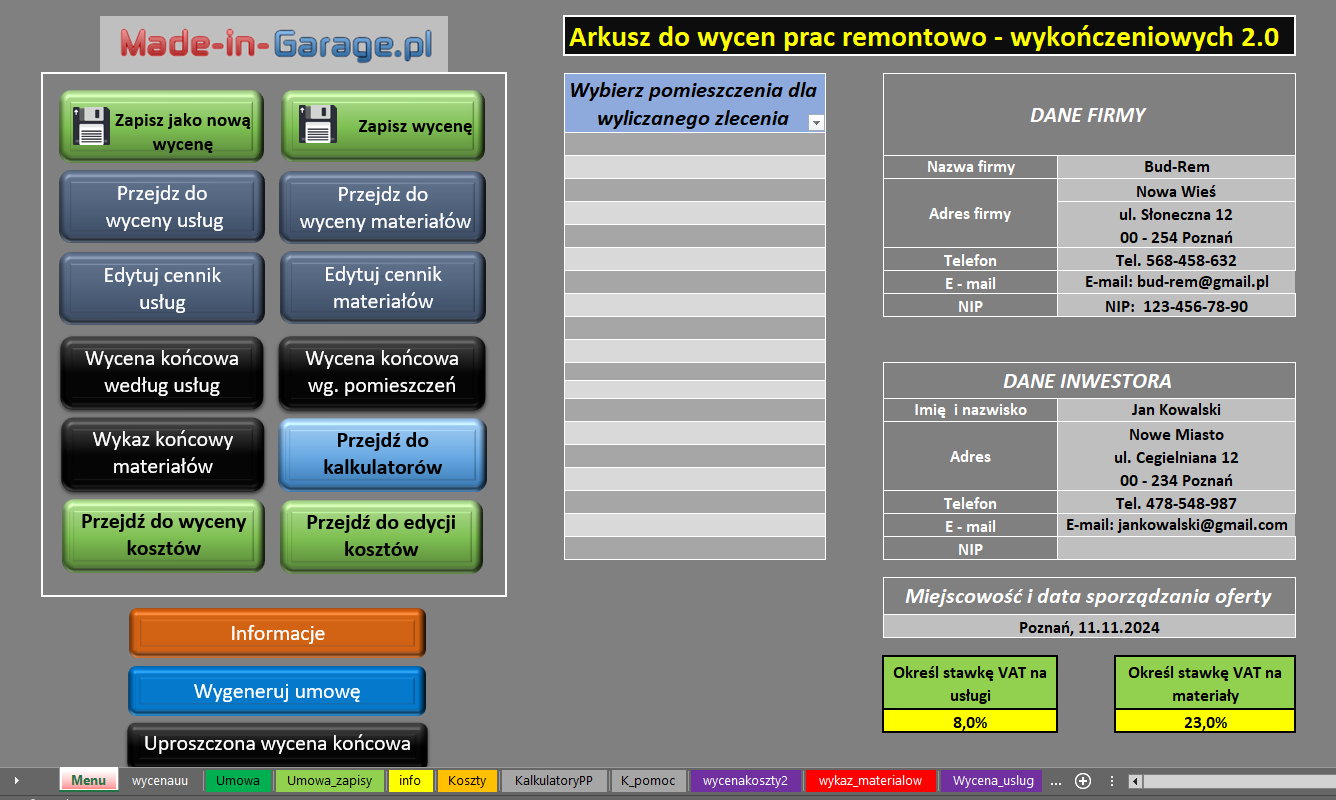Open the sheet tab options three-dot icon

pyautogui.click(x=1111, y=781)
